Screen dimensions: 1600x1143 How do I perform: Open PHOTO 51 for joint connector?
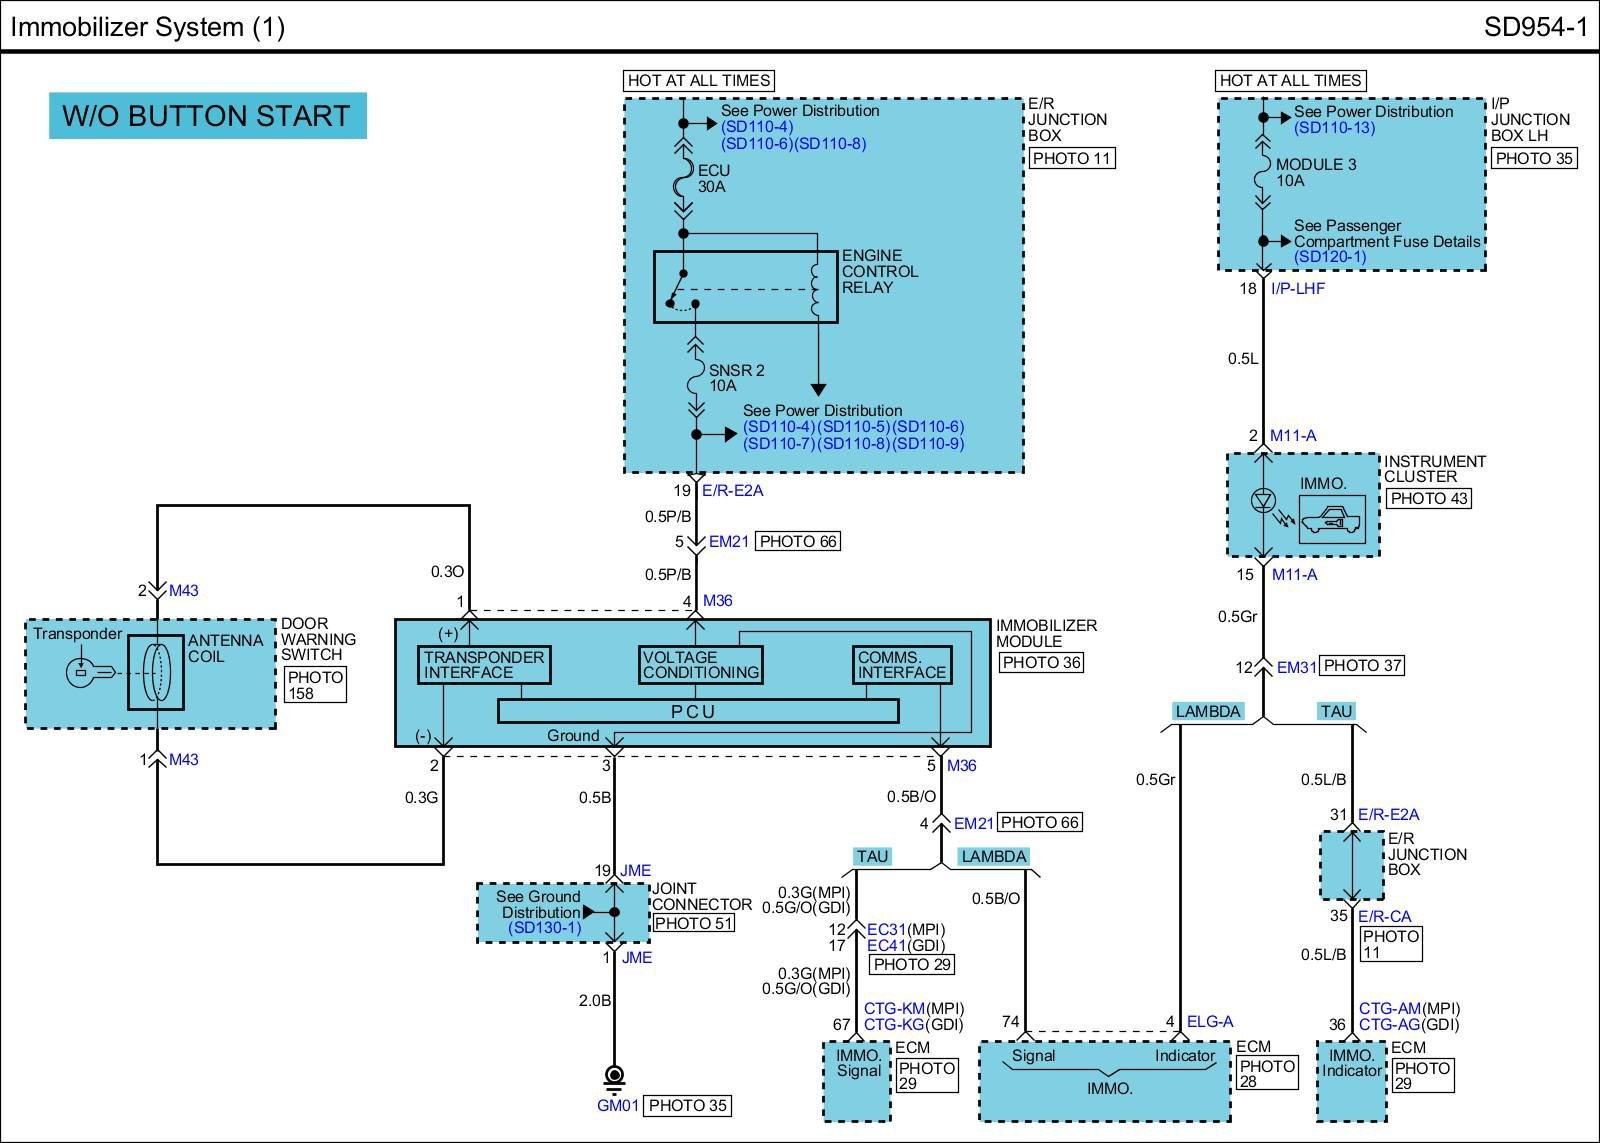[693, 923]
